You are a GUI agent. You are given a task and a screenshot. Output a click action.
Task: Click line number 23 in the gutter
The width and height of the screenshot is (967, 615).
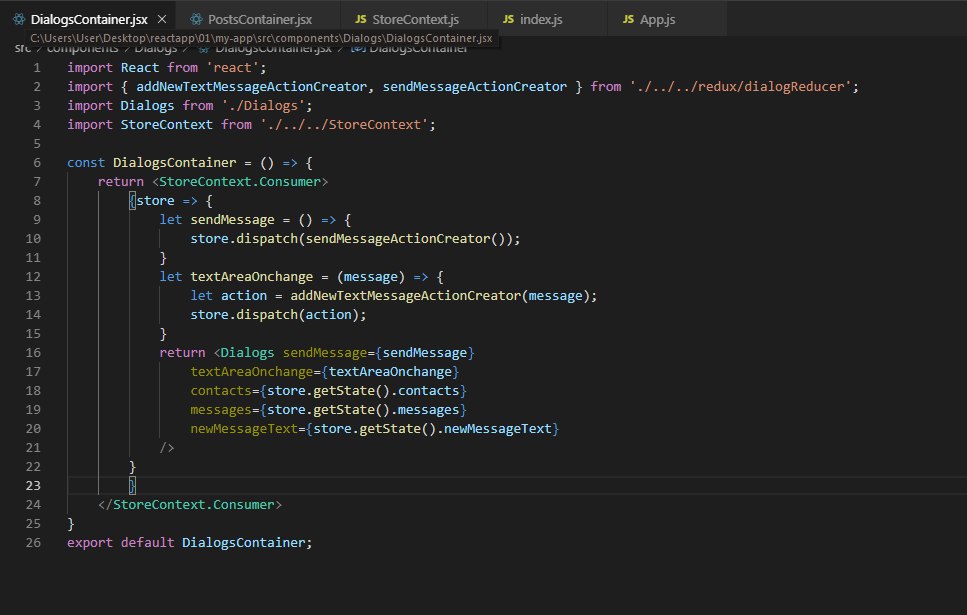coord(35,485)
